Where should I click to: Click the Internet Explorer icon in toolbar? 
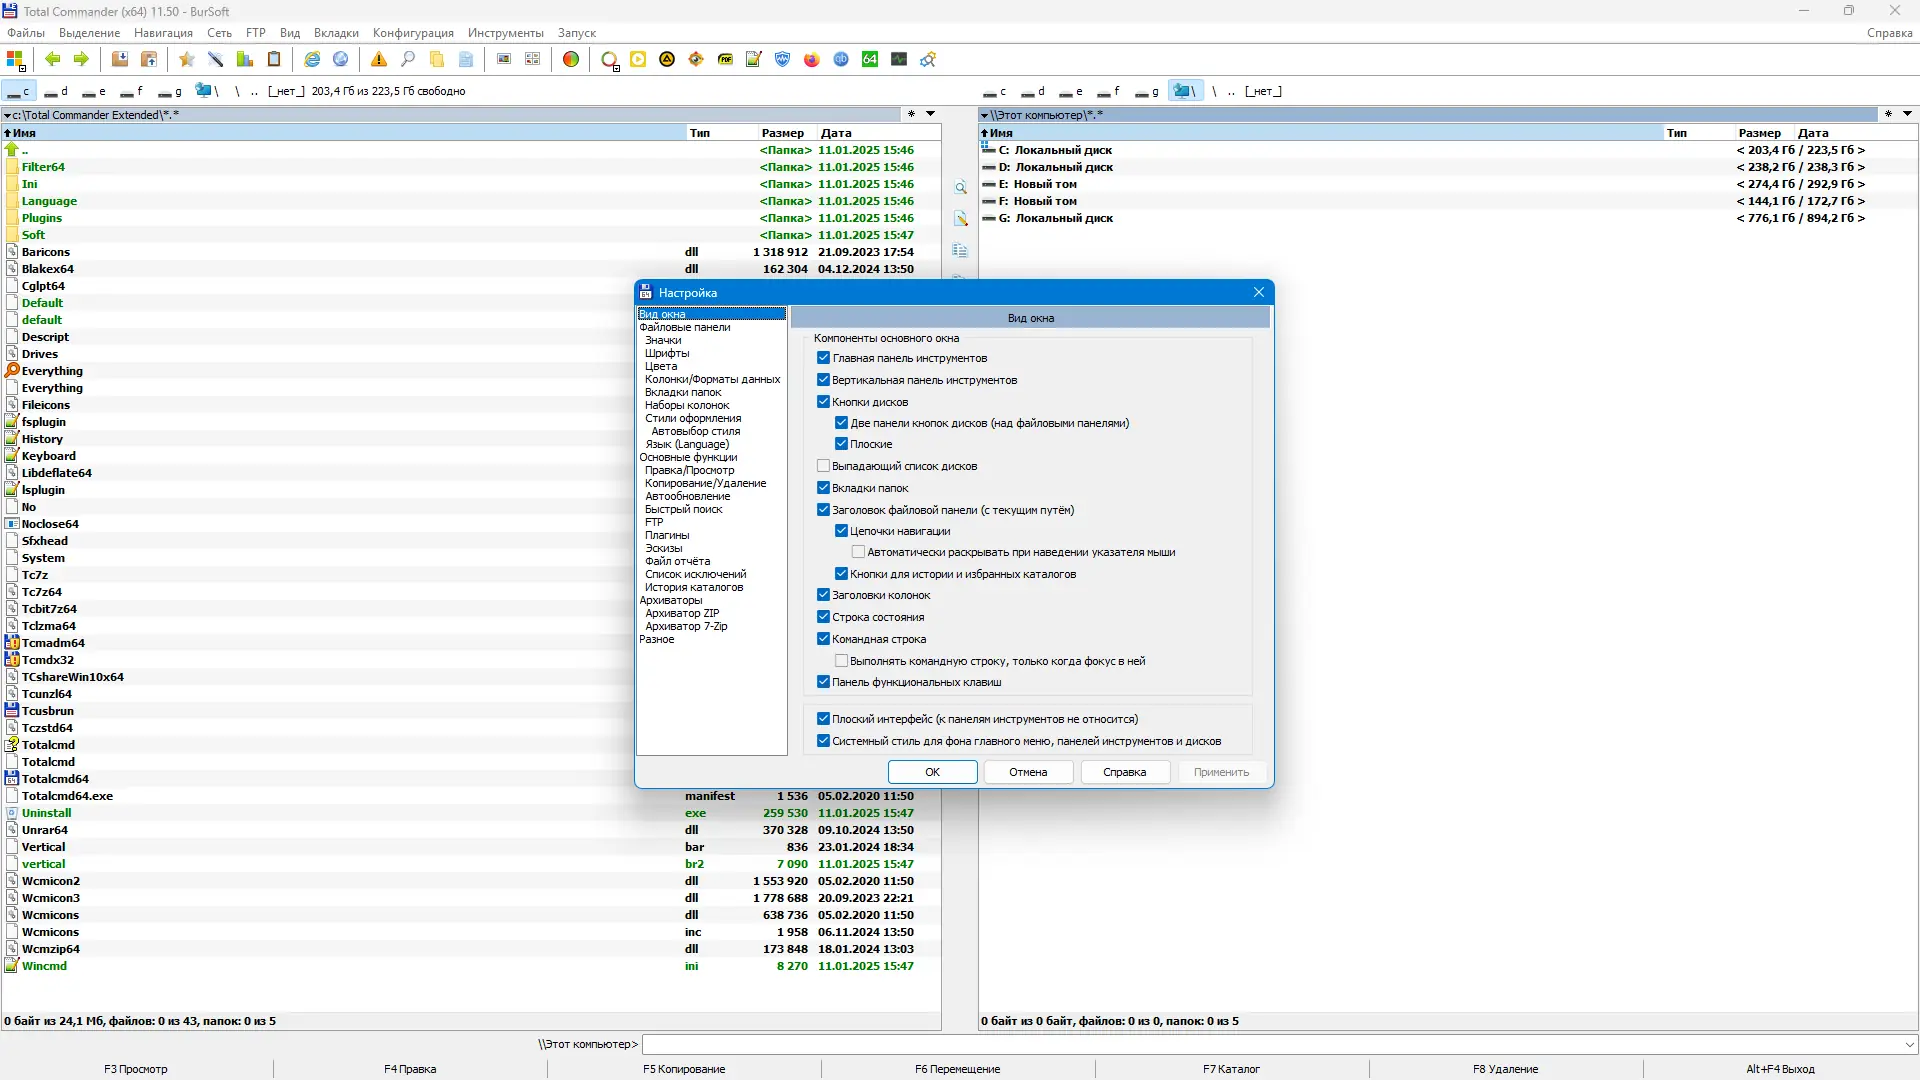coord(312,59)
